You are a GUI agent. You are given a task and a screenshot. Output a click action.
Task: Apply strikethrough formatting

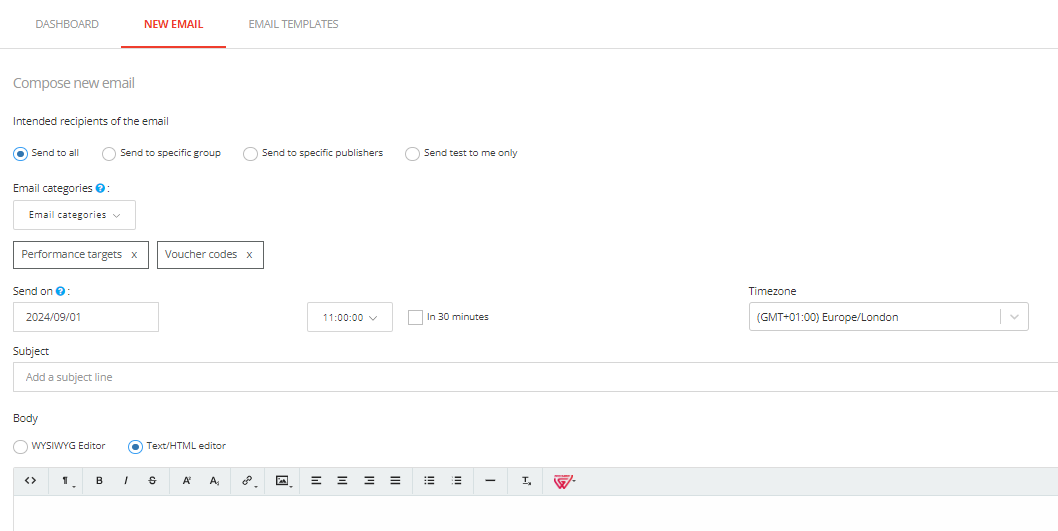[152, 481]
